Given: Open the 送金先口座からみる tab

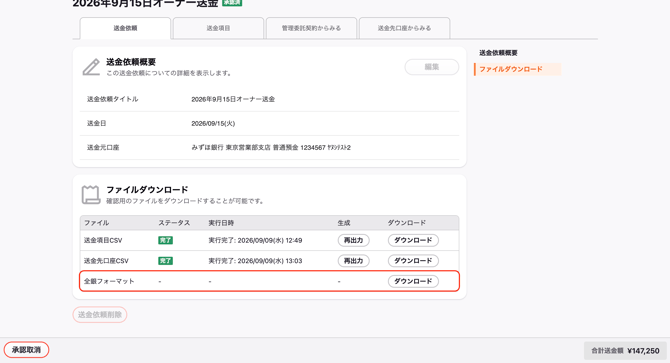Looking at the screenshot, I should tap(404, 28).
